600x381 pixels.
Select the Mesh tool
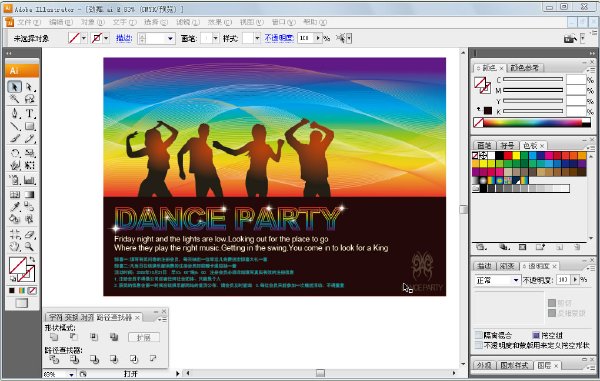(15, 194)
